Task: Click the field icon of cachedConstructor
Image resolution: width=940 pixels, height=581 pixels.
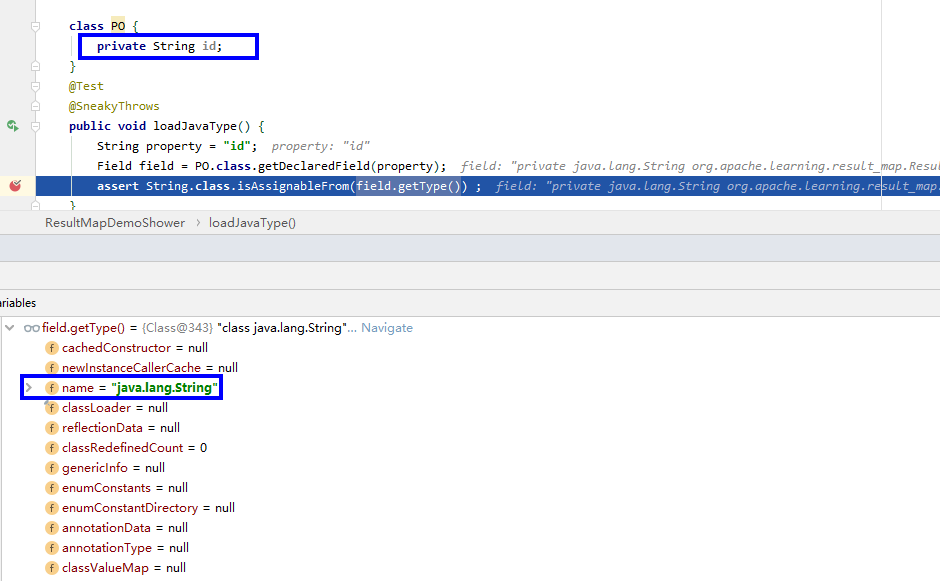Action: (52, 348)
